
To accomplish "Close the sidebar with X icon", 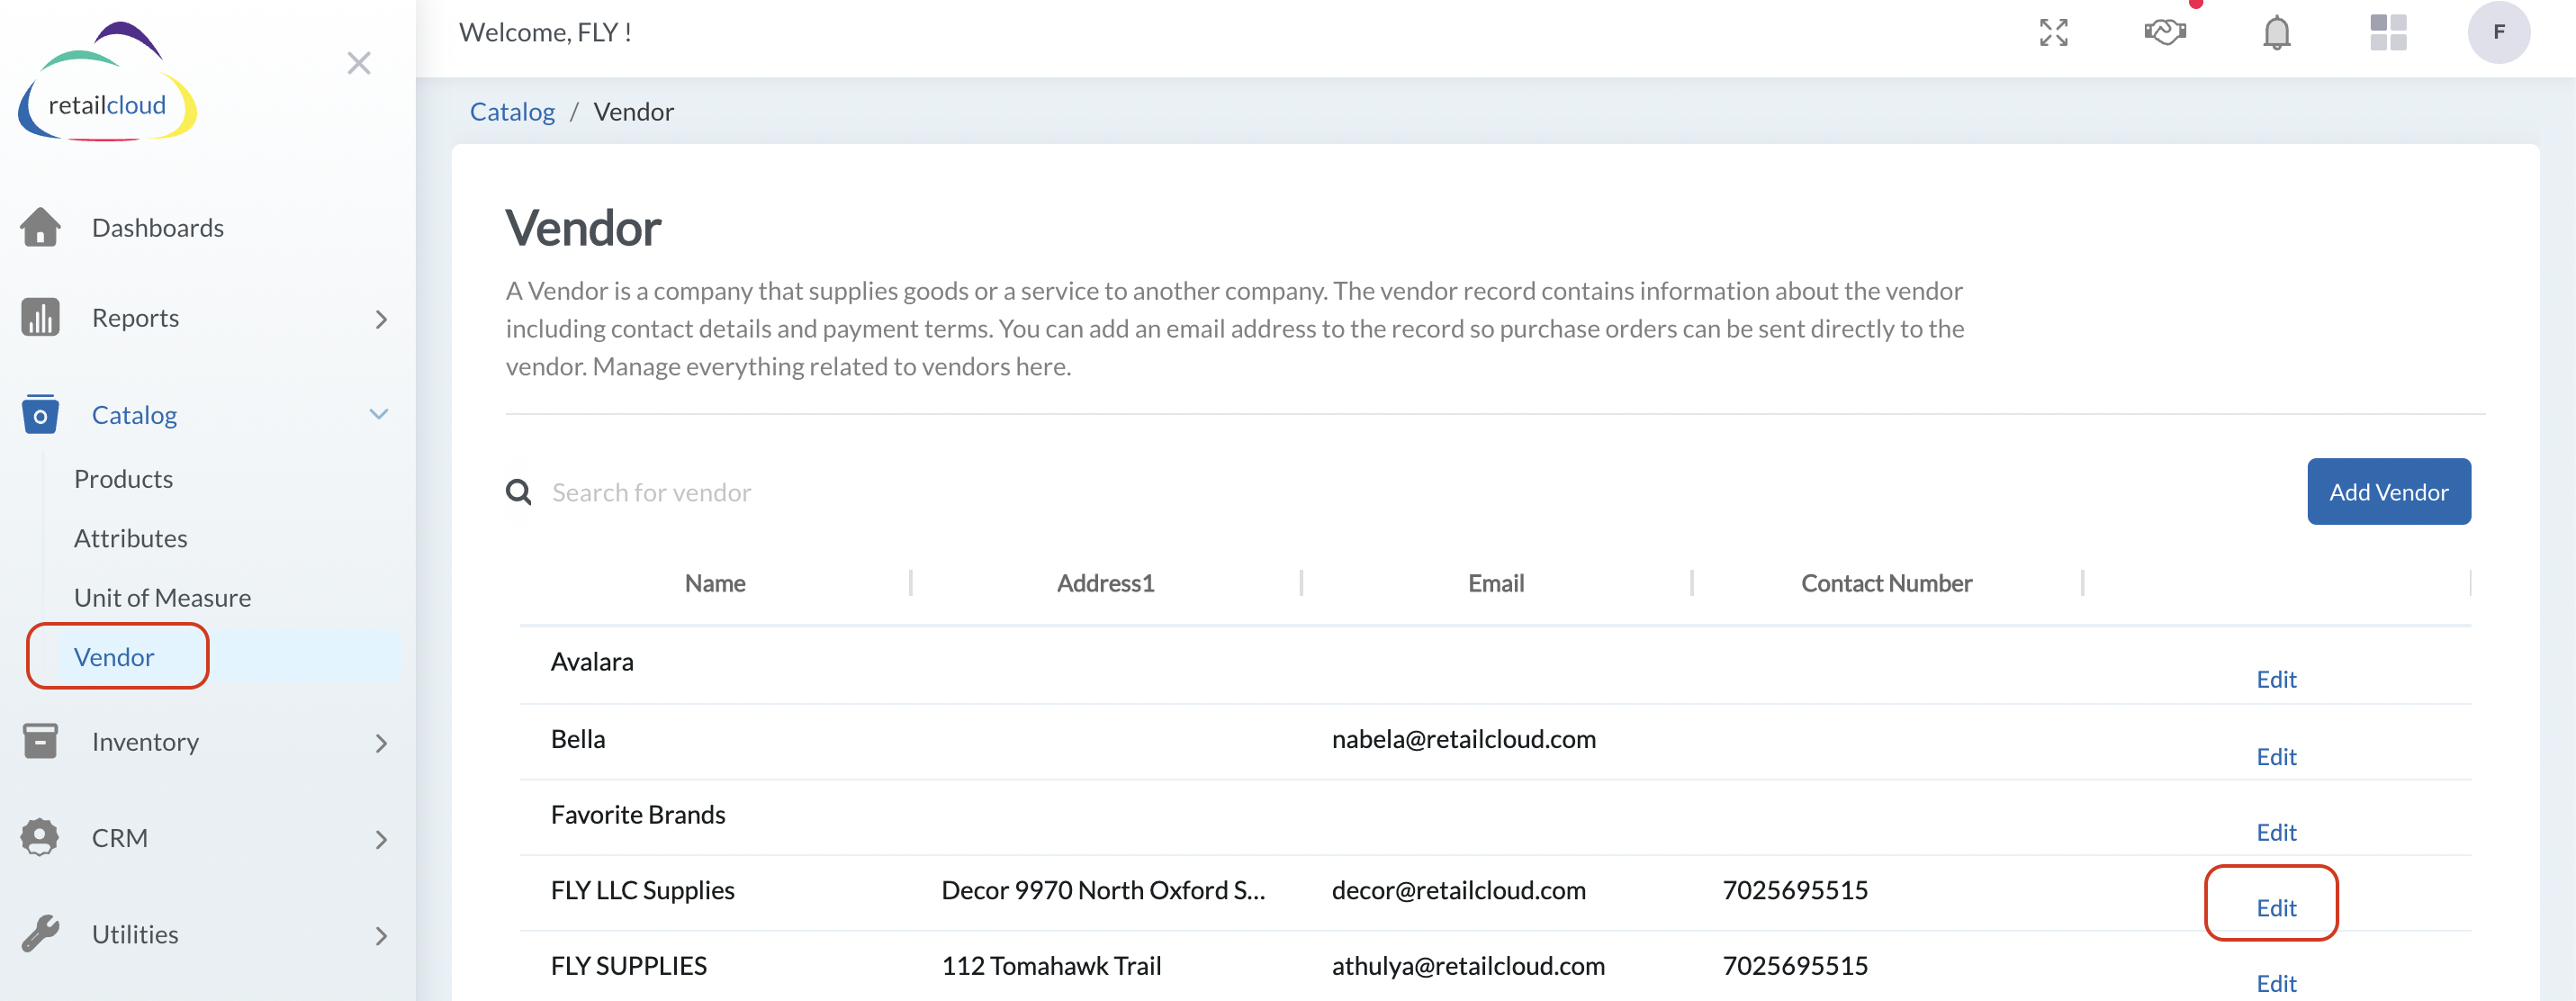I will (x=359, y=63).
